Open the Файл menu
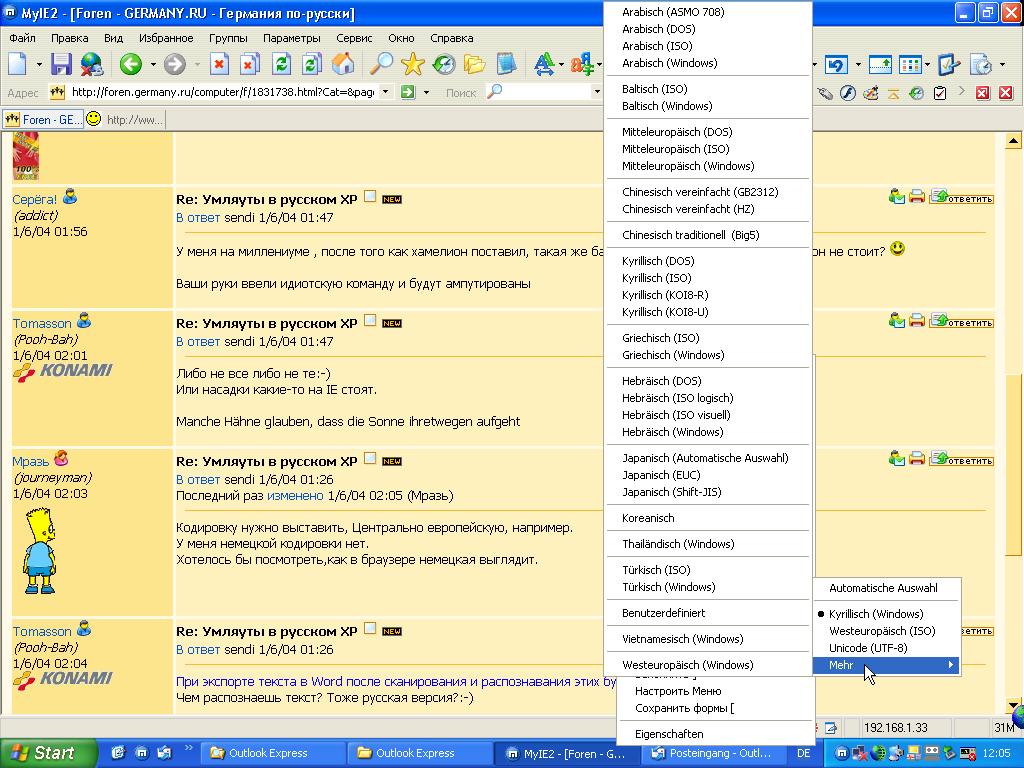This screenshot has height=768, width=1024. pyautogui.click(x=22, y=38)
